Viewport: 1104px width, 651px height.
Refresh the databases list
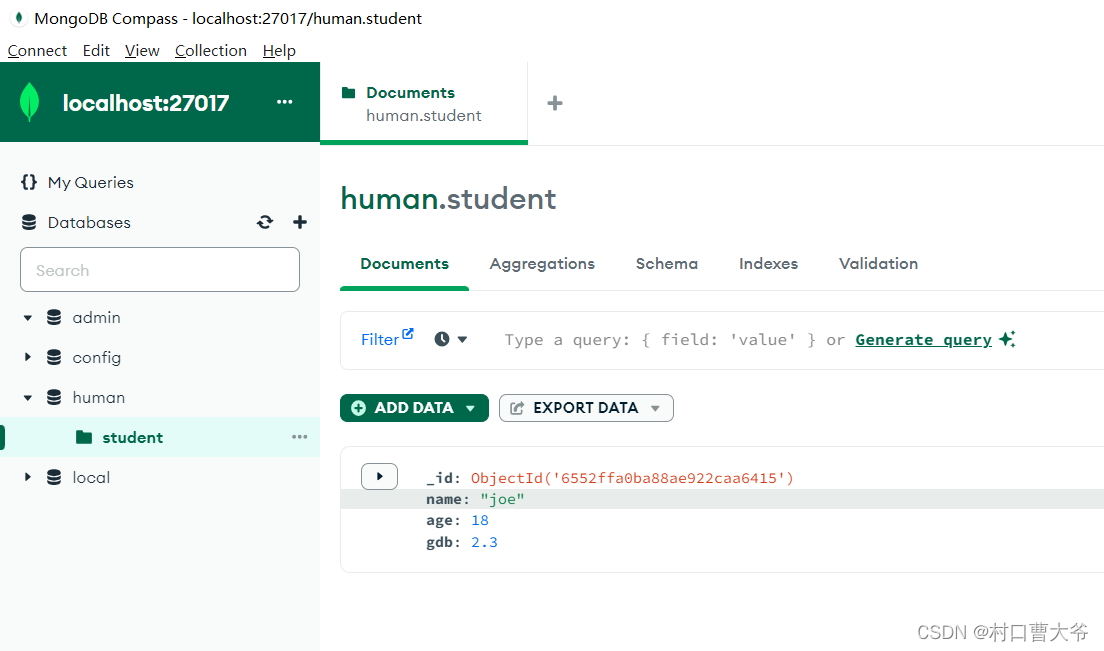pyautogui.click(x=265, y=222)
